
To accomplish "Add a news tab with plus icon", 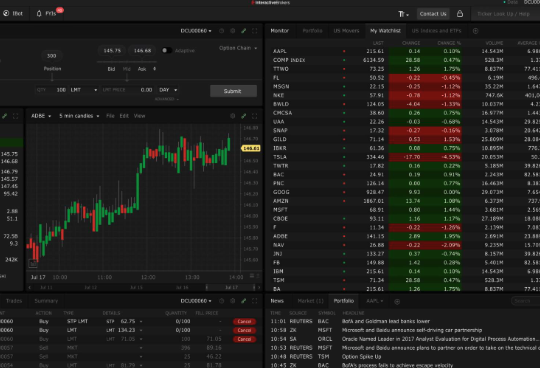I will 397,302.
